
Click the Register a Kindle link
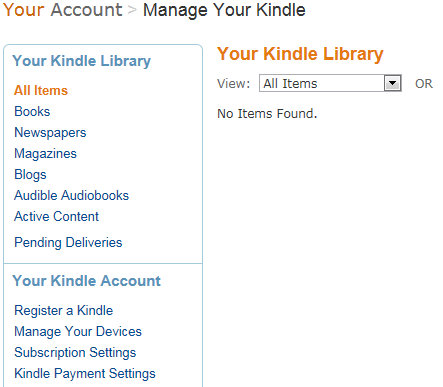(64, 310)
